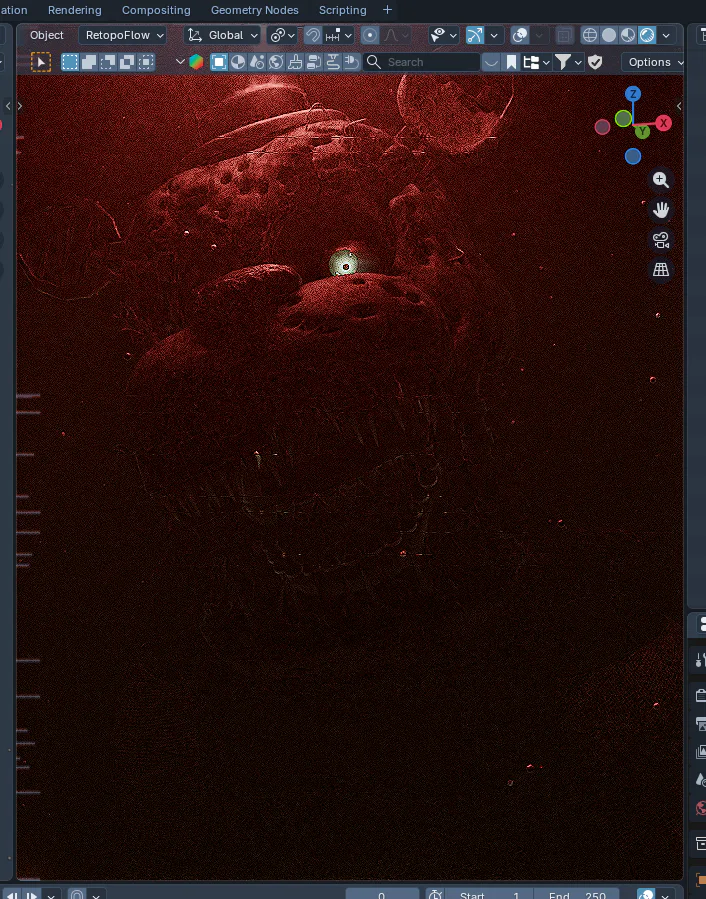Image resolution: width=706 pixels, height=899 pixels.
Task: Click the highlighted framed-square icon
Action: 219,62
